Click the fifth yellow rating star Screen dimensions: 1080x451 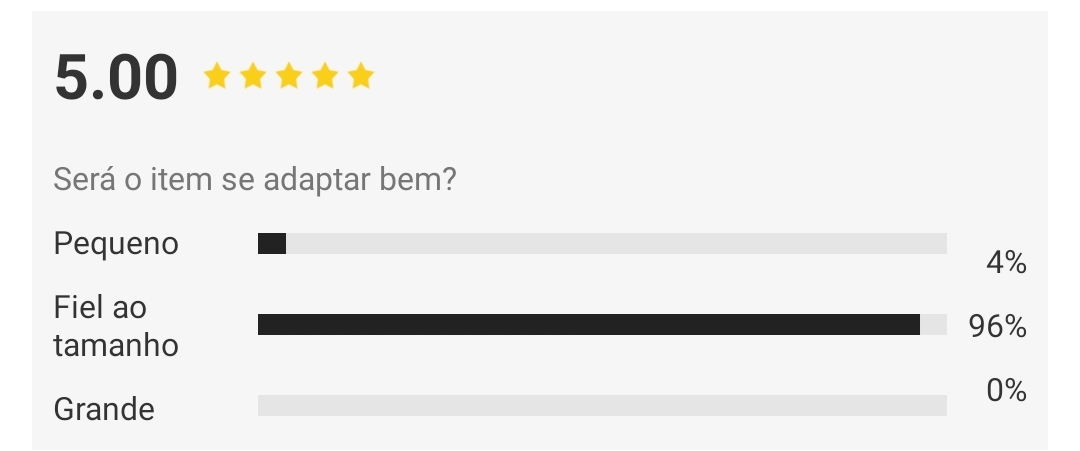pyautogui.click(x=360, y=76)
